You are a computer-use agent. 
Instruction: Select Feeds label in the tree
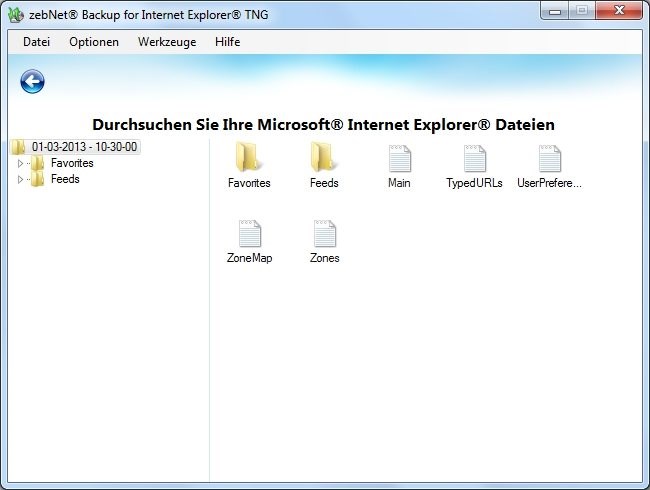[65, 179]
